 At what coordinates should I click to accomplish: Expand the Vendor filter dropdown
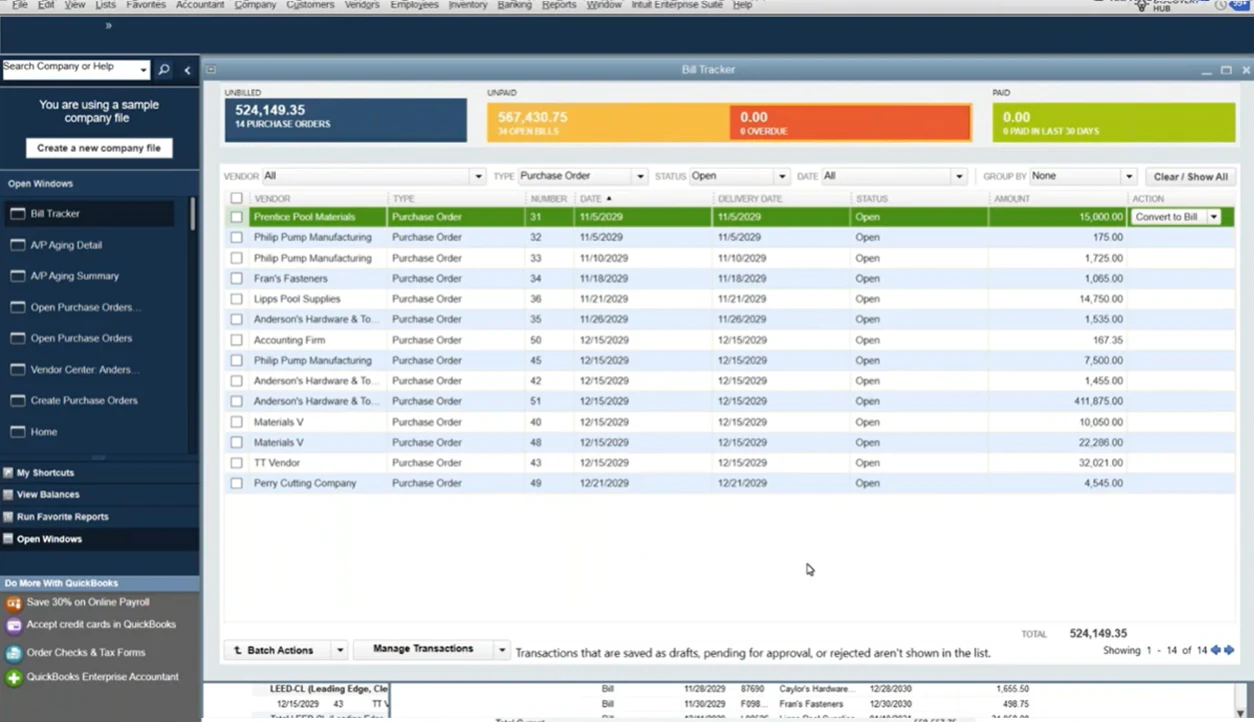[477, 177]
